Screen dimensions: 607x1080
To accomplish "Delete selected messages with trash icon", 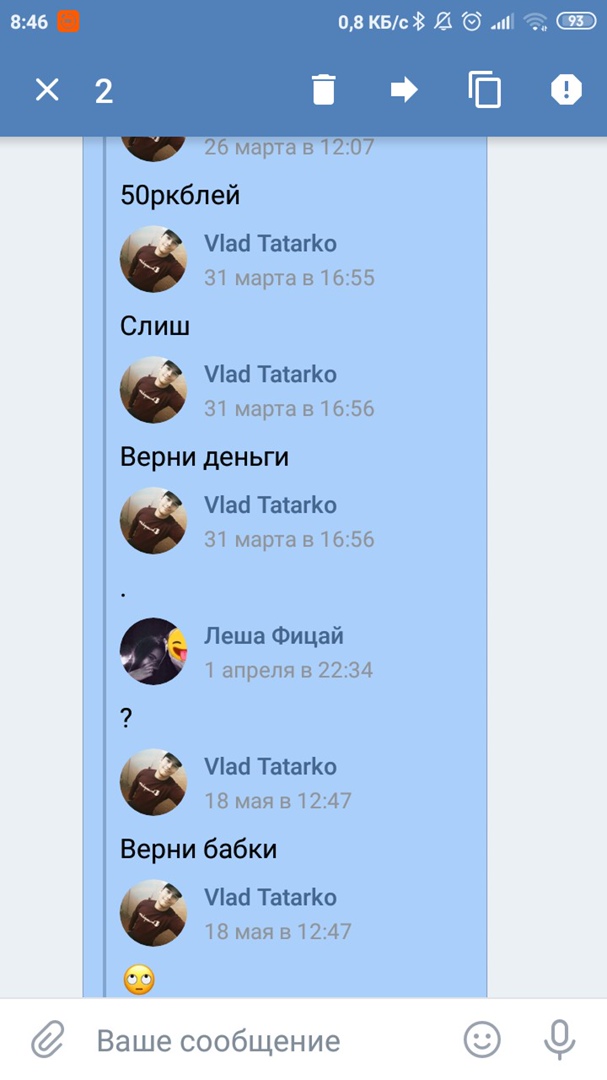I will click(323, 90).
